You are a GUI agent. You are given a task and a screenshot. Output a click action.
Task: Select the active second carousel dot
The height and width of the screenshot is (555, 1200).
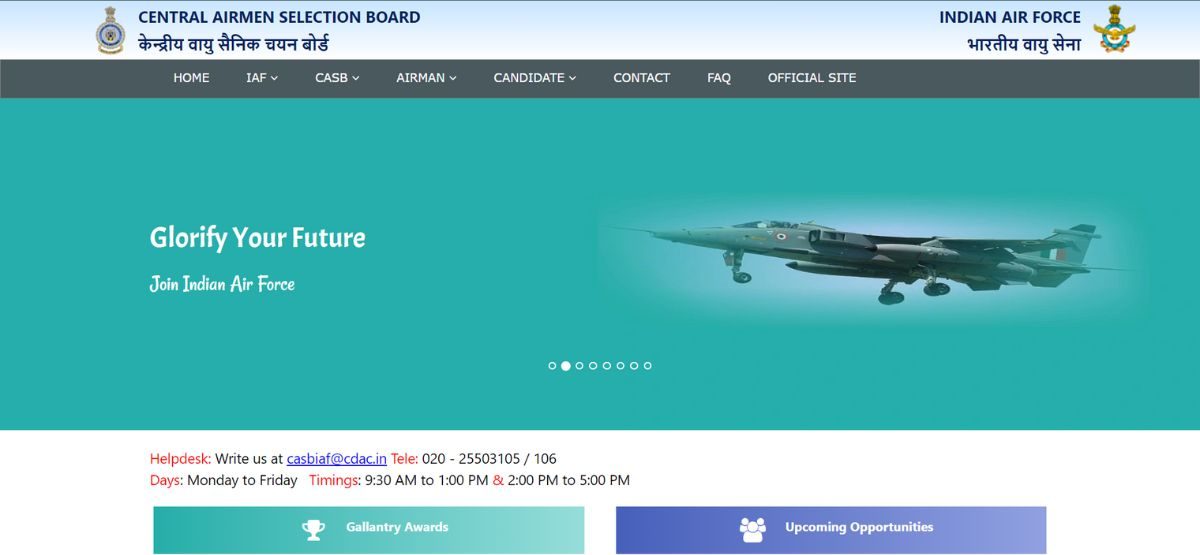566,366
